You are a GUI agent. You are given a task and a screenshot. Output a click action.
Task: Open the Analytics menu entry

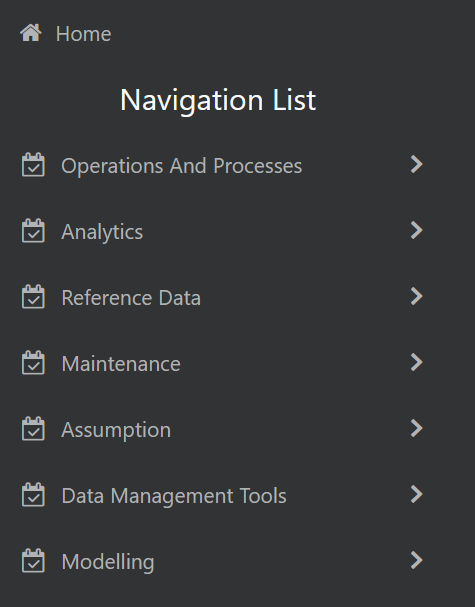(x=222, y=231)
